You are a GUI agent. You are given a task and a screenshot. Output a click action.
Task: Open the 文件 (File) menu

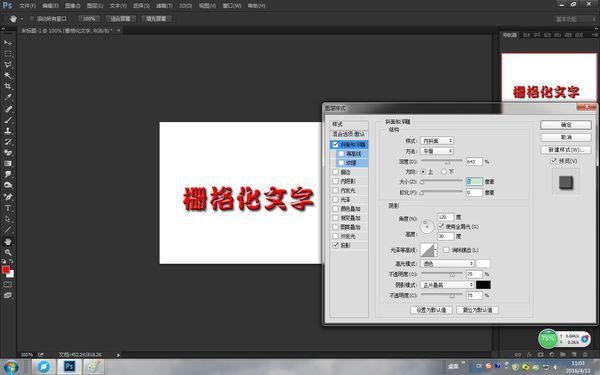pos(28,6)
